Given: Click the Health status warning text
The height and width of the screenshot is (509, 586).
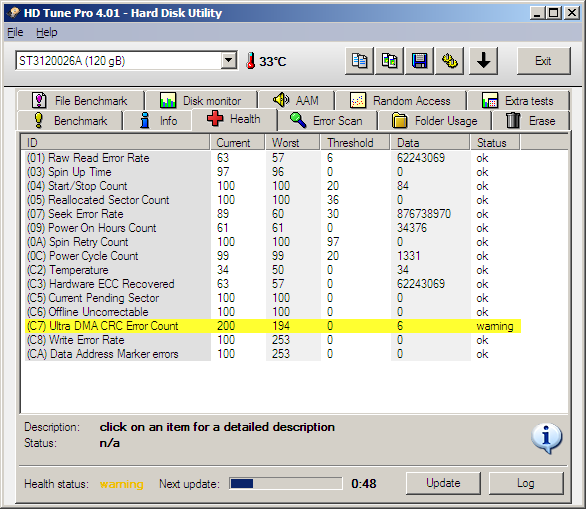Looking at the screenshot, I should tap(121, 484).
